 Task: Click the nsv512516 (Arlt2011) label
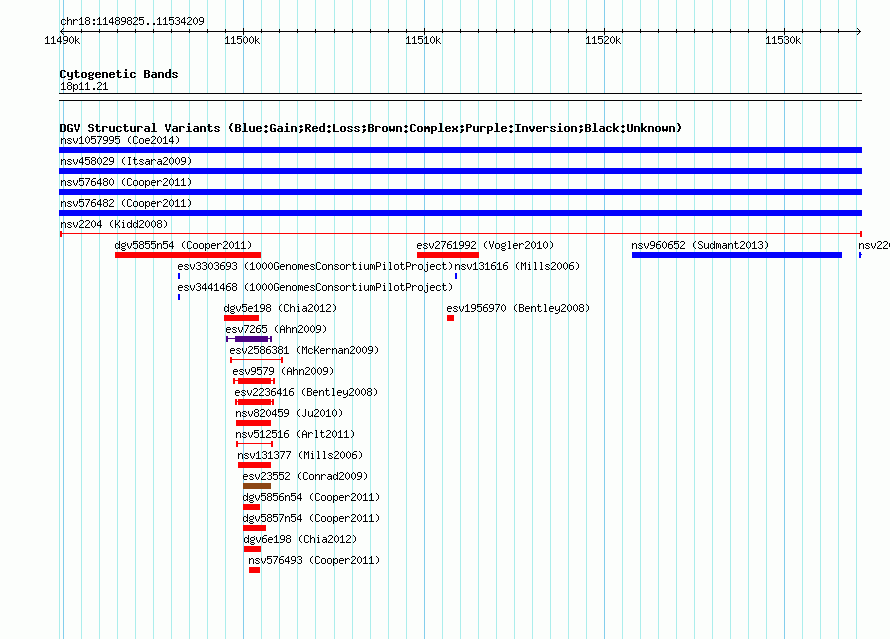click(295, 434)
